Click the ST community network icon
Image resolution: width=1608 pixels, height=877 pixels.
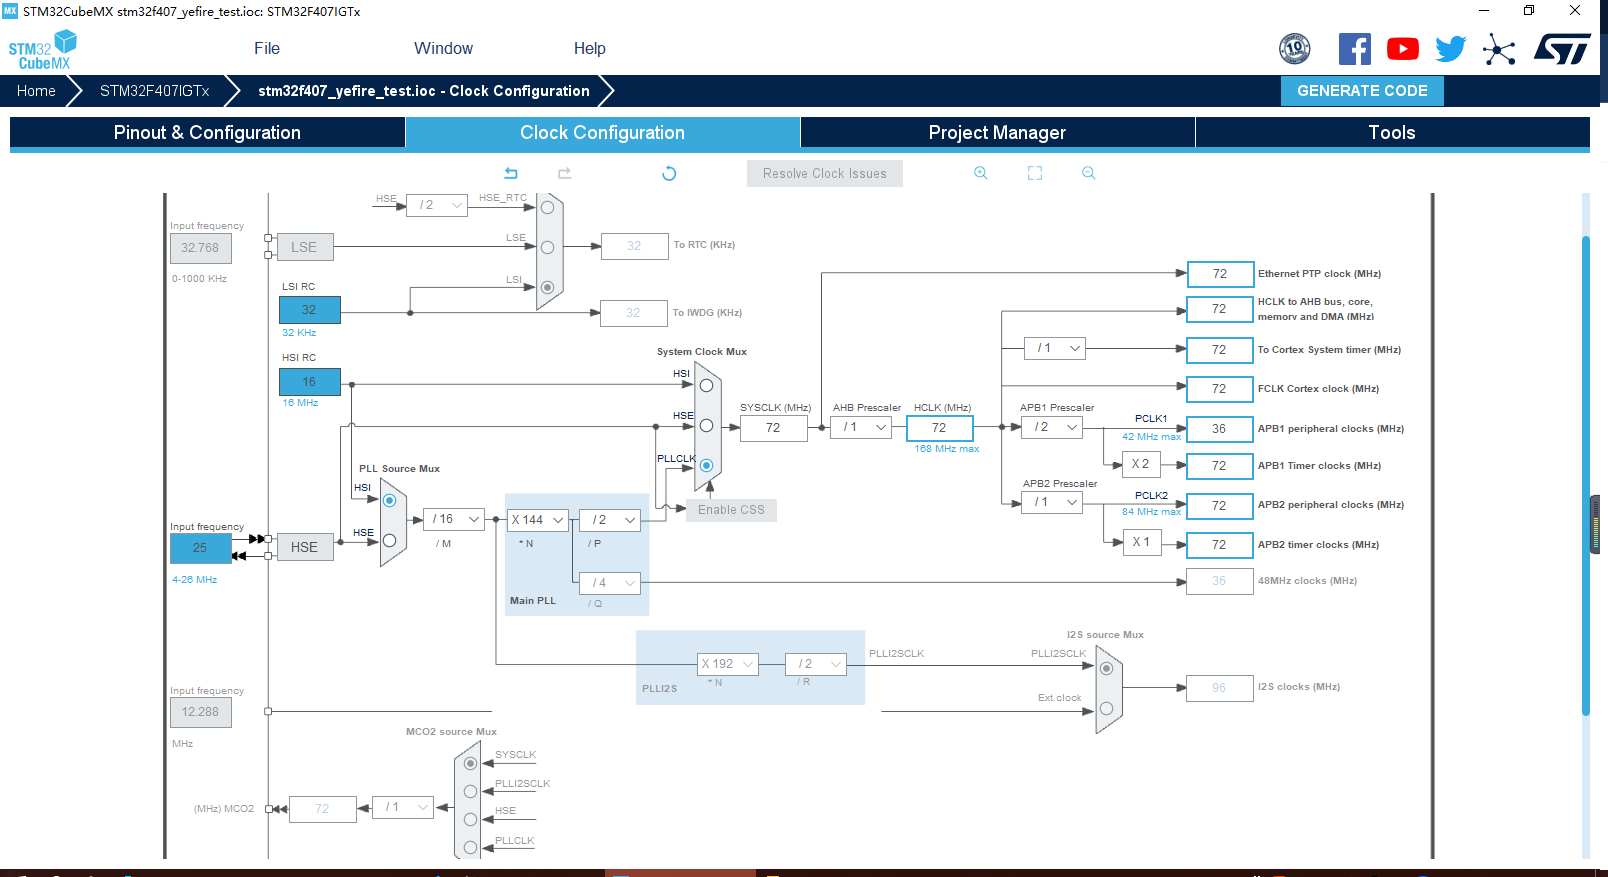[x=1499, y=49]
